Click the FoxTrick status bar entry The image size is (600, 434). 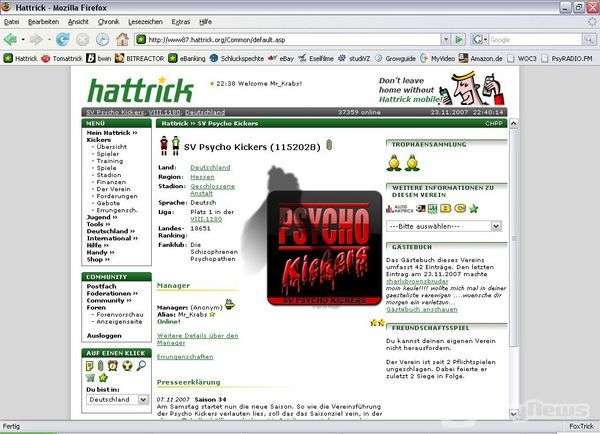pos(581,426)
